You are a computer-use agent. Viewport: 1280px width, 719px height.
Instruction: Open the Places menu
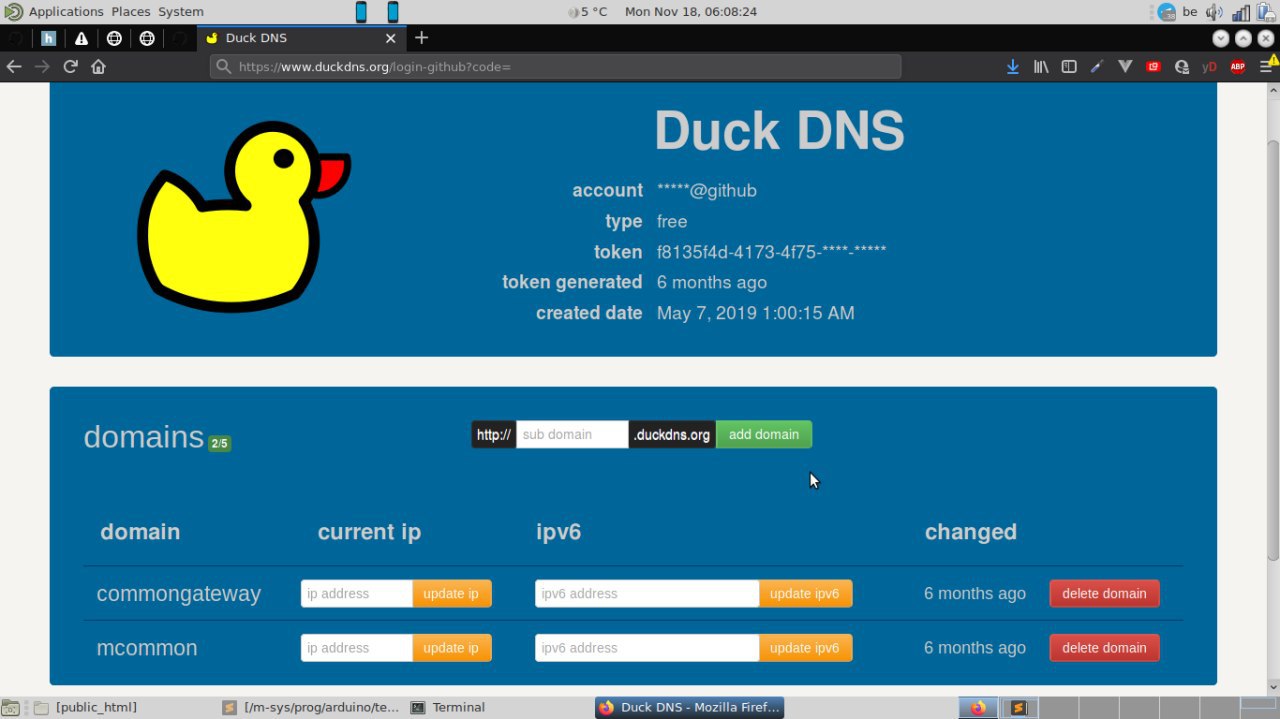pos(131,12)
